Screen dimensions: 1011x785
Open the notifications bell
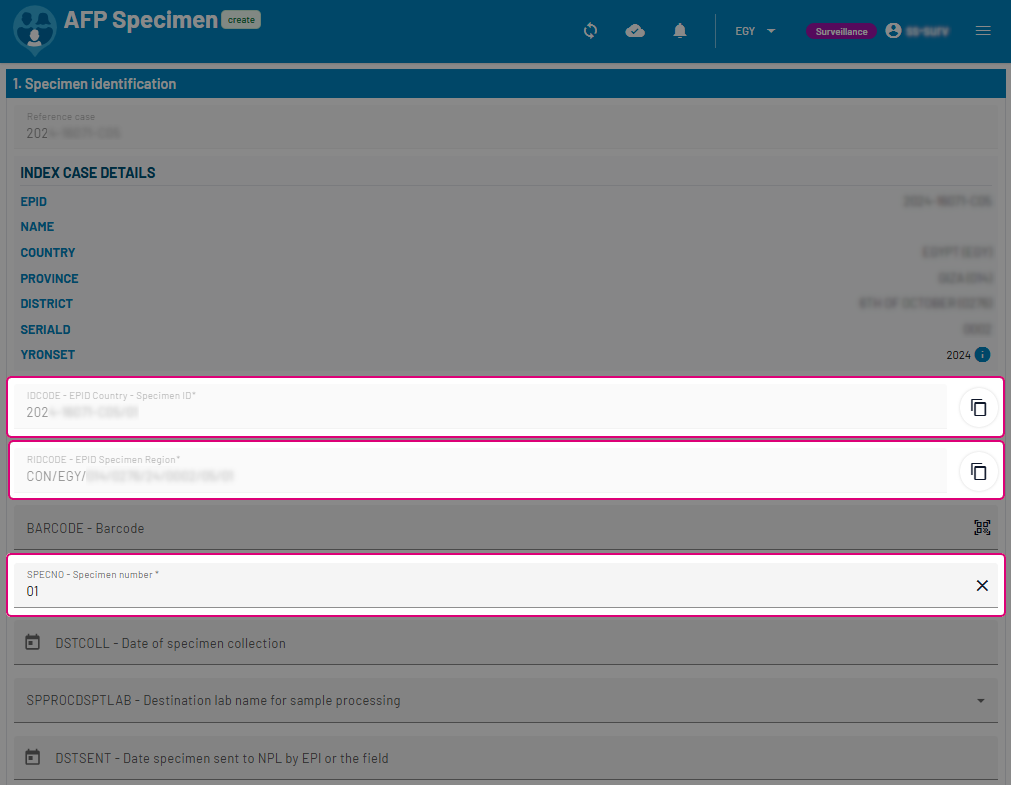pyautogui.click(x=680, y=31)
